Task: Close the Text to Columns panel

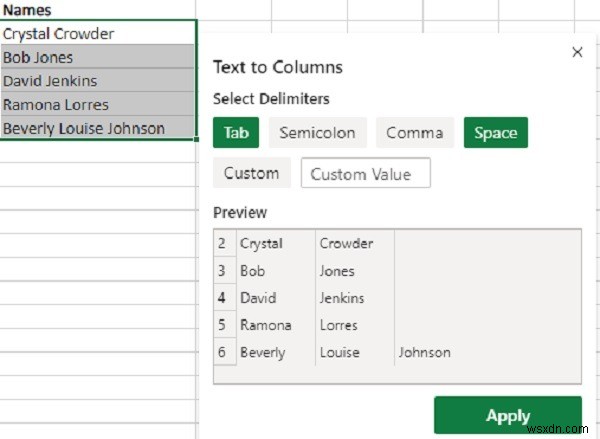Action: tap(577, 52)
